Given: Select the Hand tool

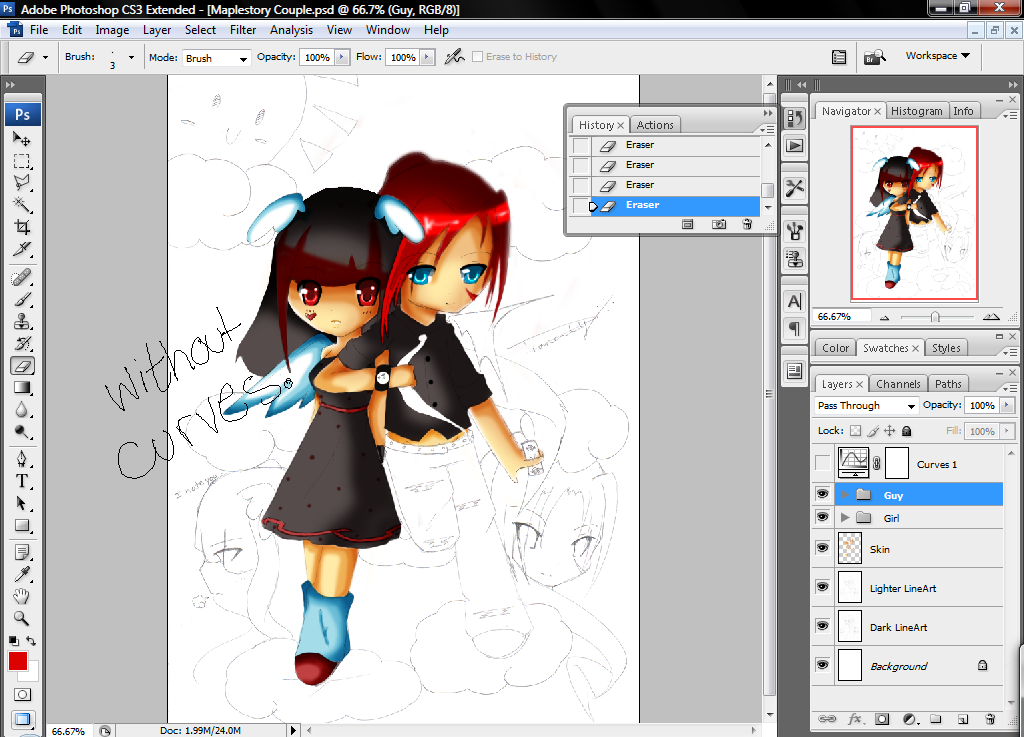Looking at the screenshot, I should pos(22,596).
